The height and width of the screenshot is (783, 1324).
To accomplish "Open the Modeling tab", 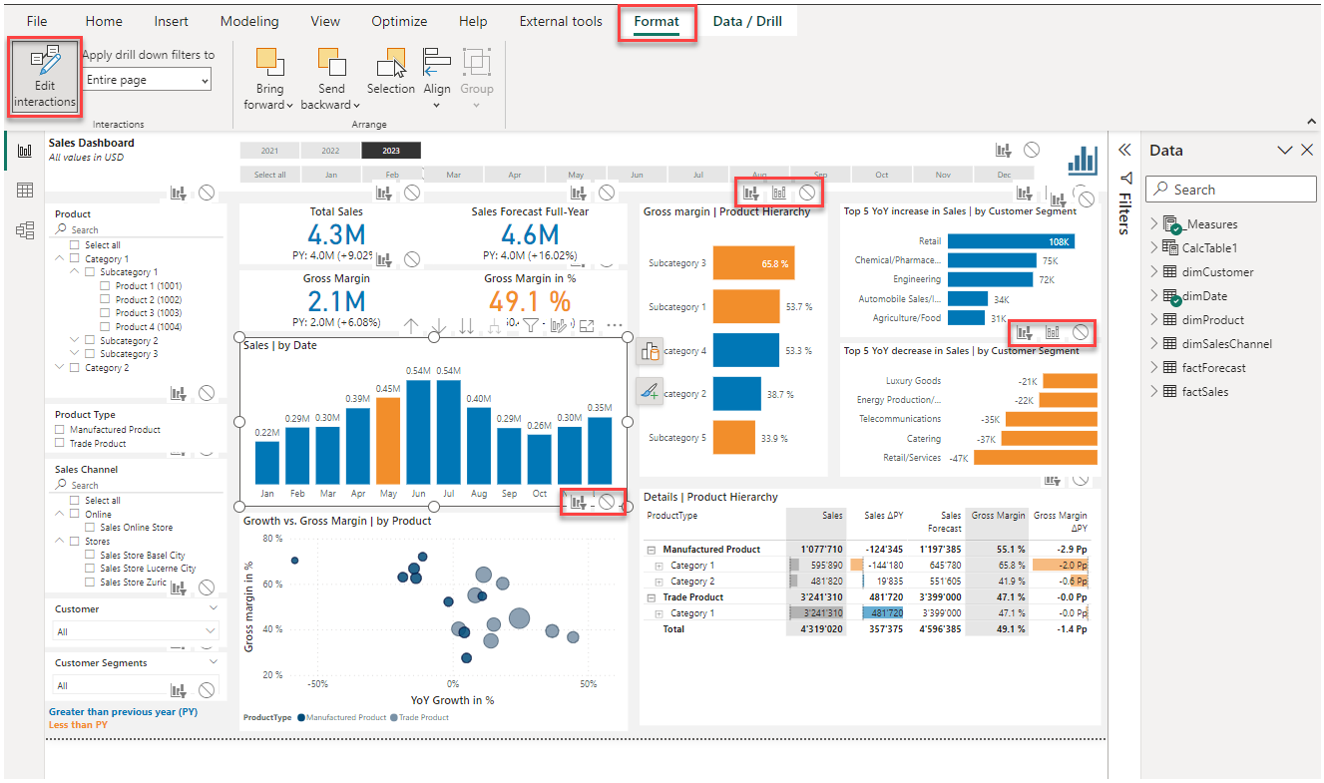I will (x=250, y=21).
